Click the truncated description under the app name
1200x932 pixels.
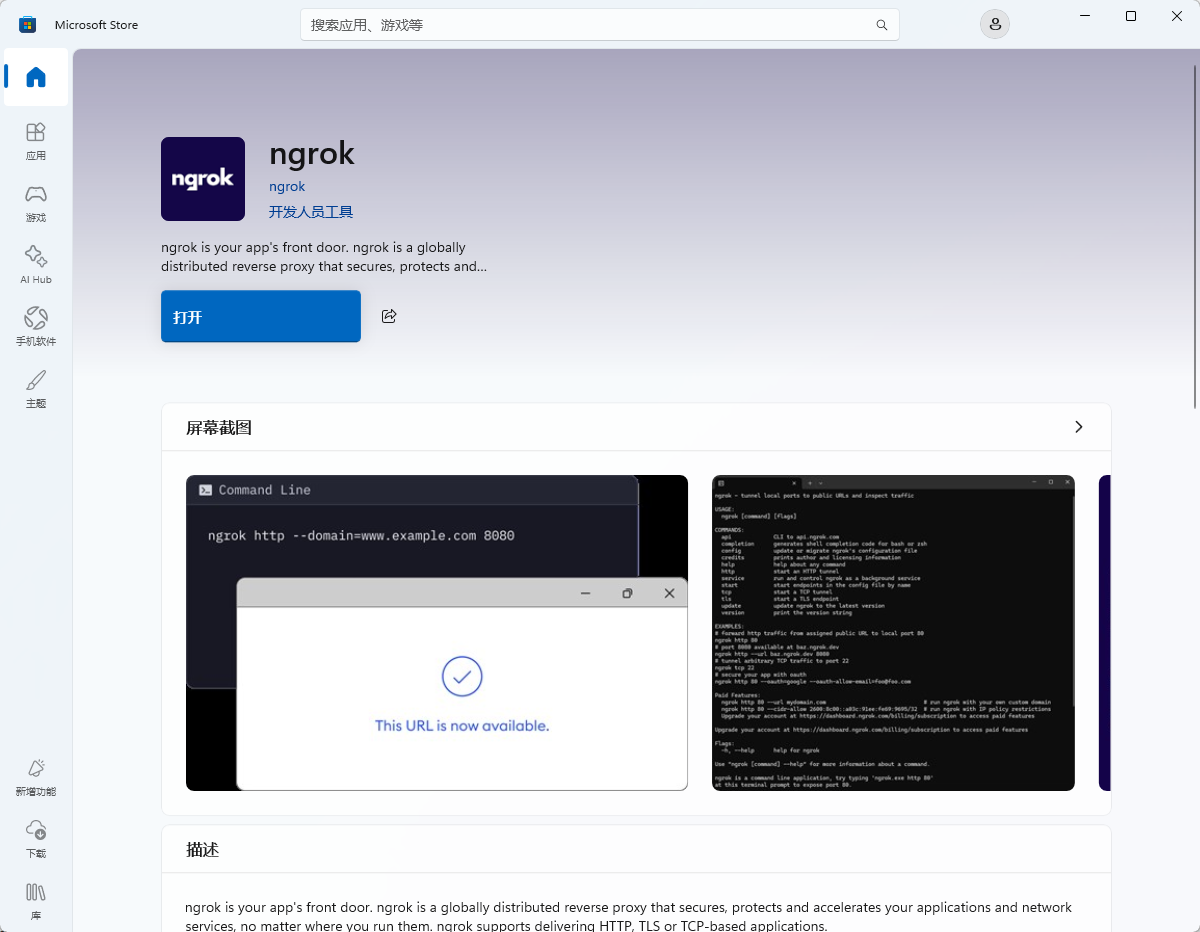324,257
